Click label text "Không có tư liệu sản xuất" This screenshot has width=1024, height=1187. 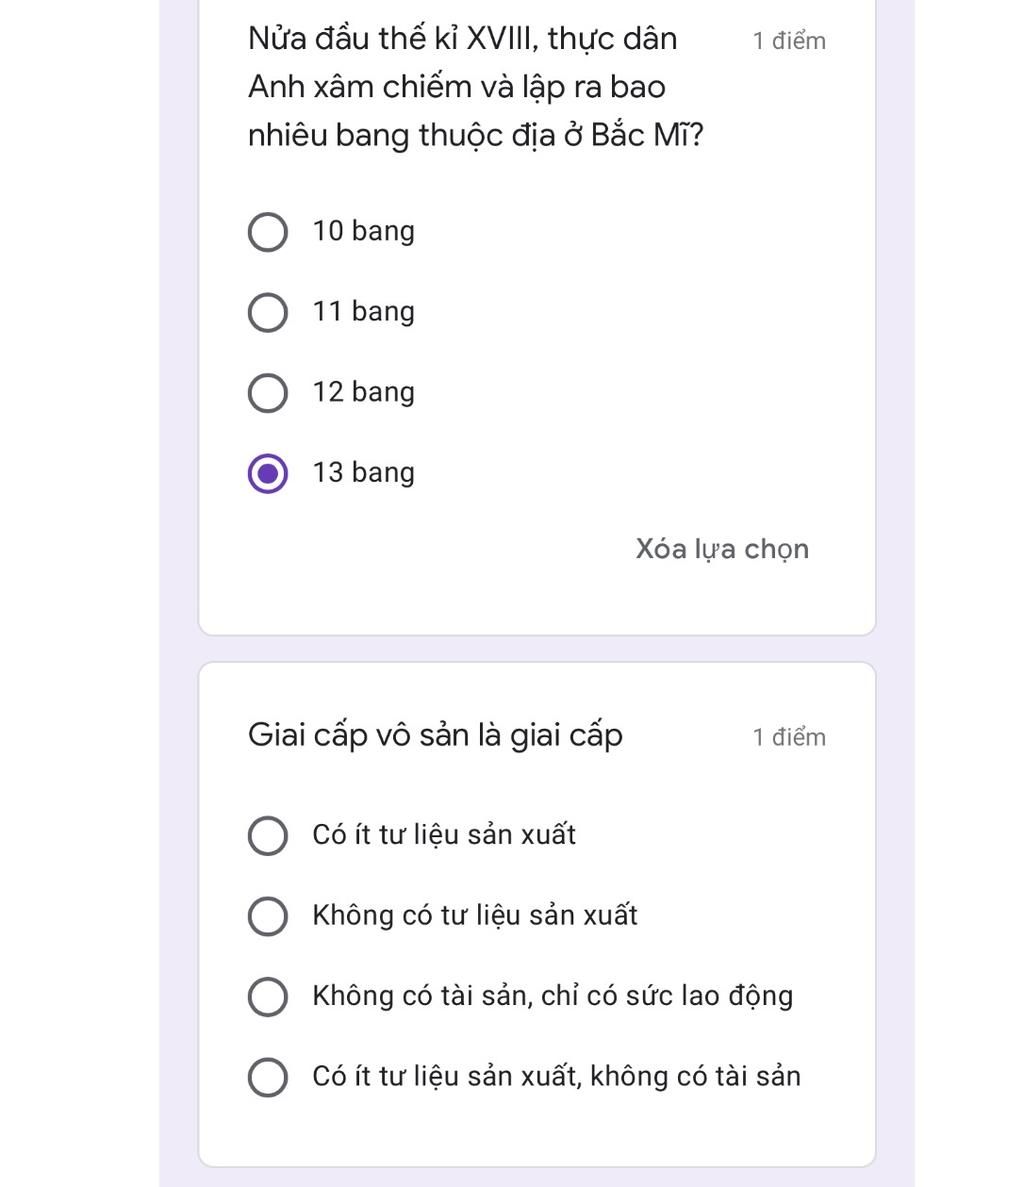(x=475, y=915)
